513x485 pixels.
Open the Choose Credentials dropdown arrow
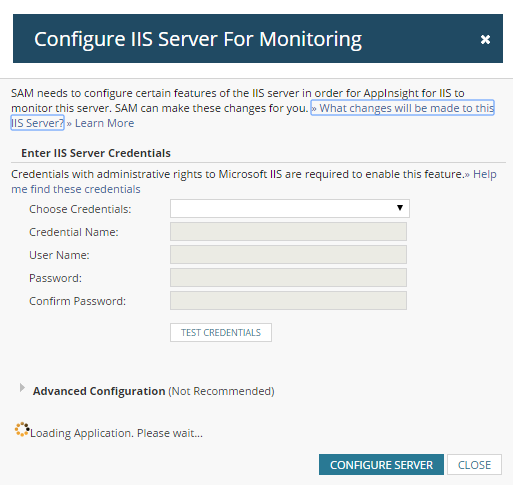click(400, 208)
